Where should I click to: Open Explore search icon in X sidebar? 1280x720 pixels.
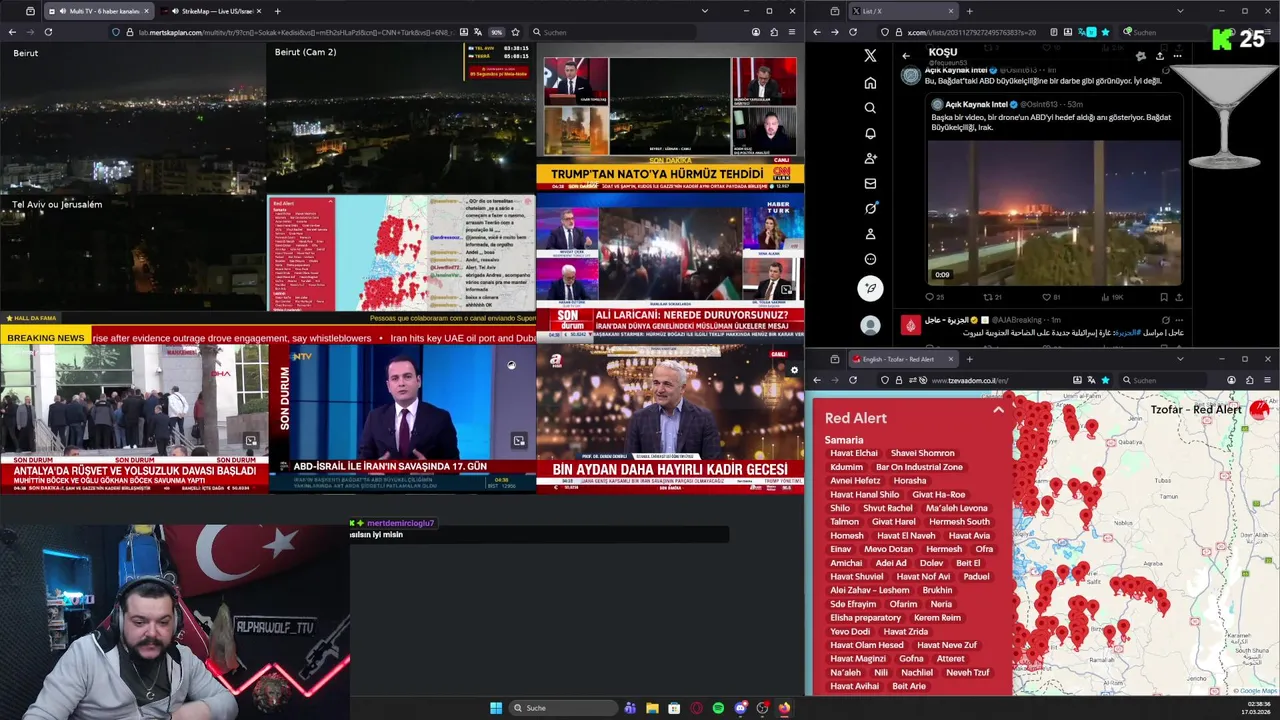click(x=870, y=108)
